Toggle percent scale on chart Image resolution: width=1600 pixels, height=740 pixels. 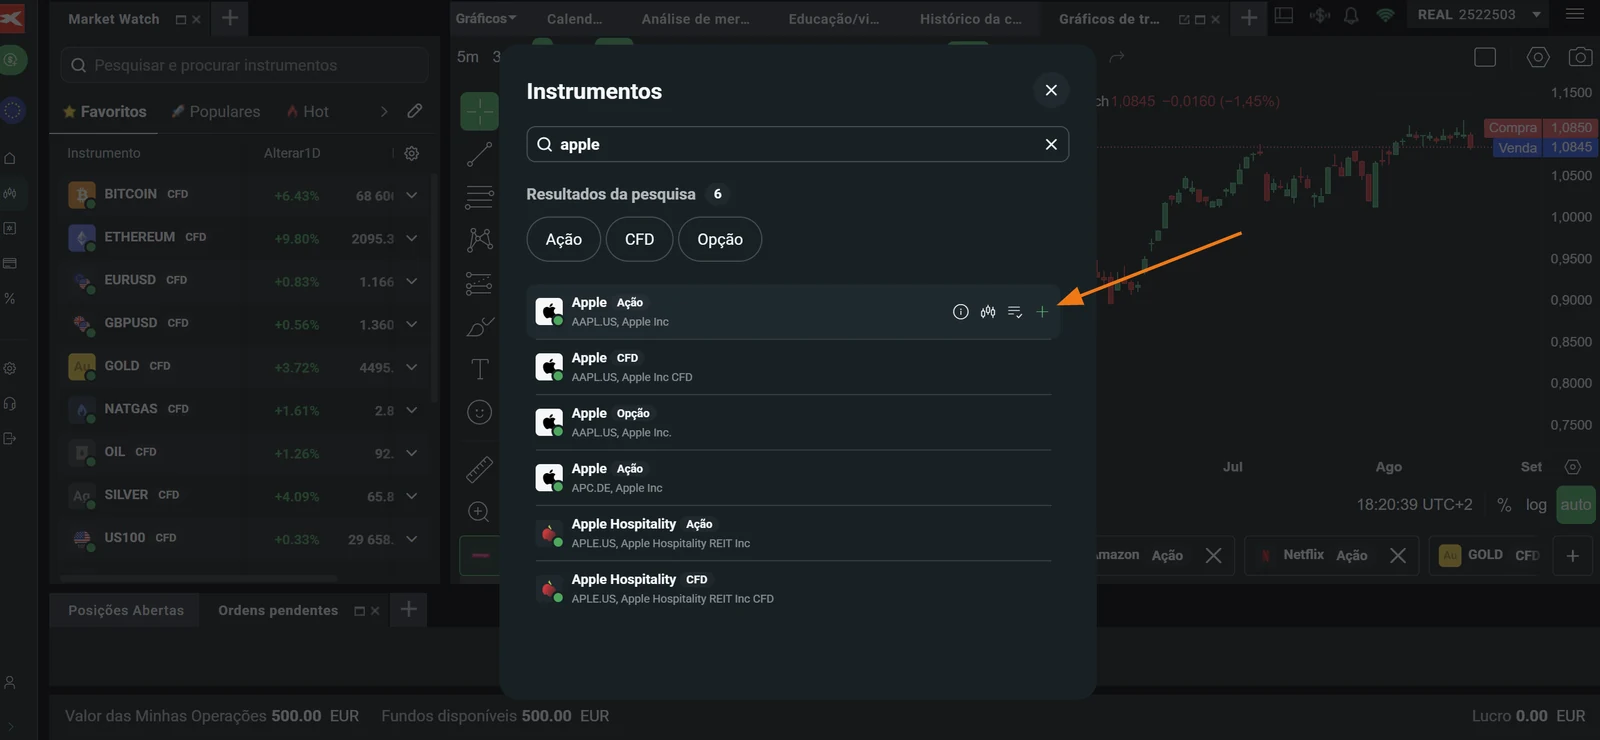[x=1504, y=505]
